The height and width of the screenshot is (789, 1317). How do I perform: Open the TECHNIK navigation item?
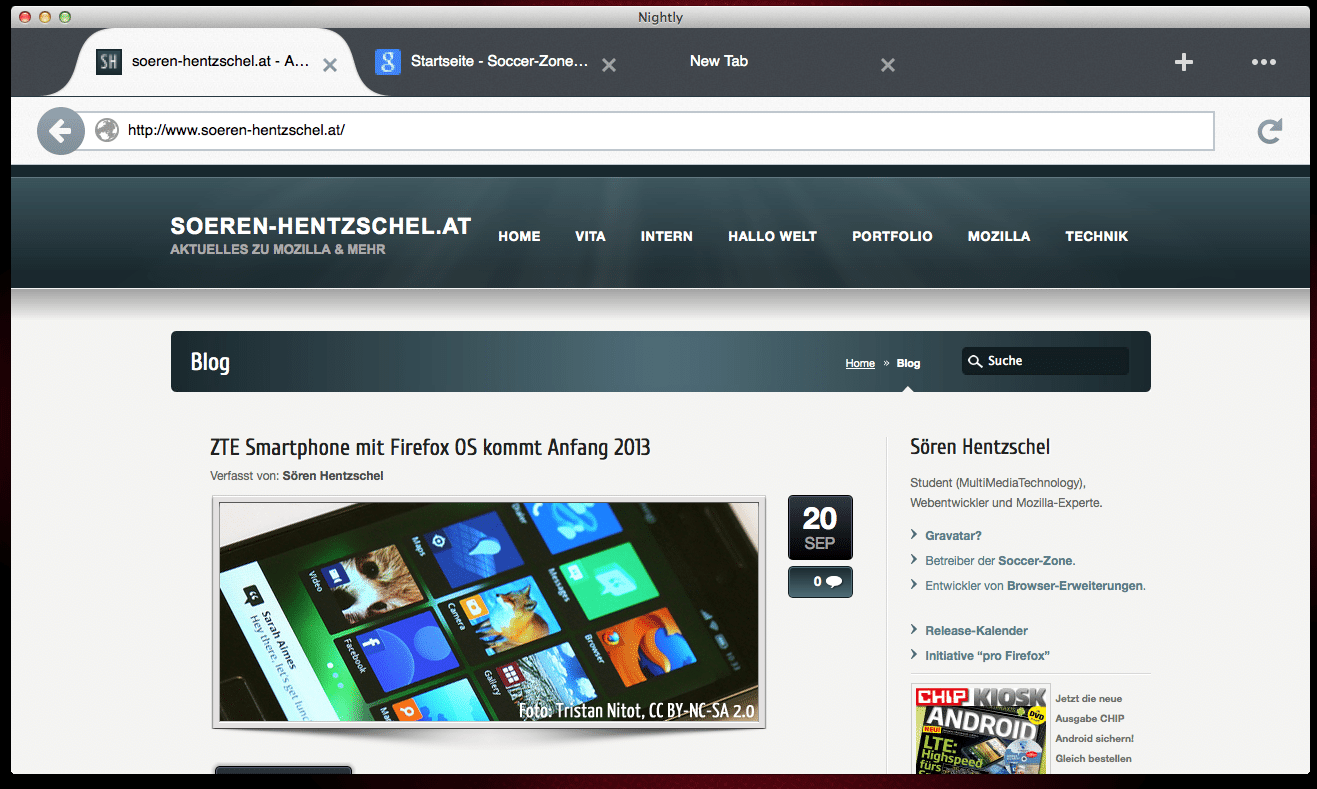[1097, 237]
